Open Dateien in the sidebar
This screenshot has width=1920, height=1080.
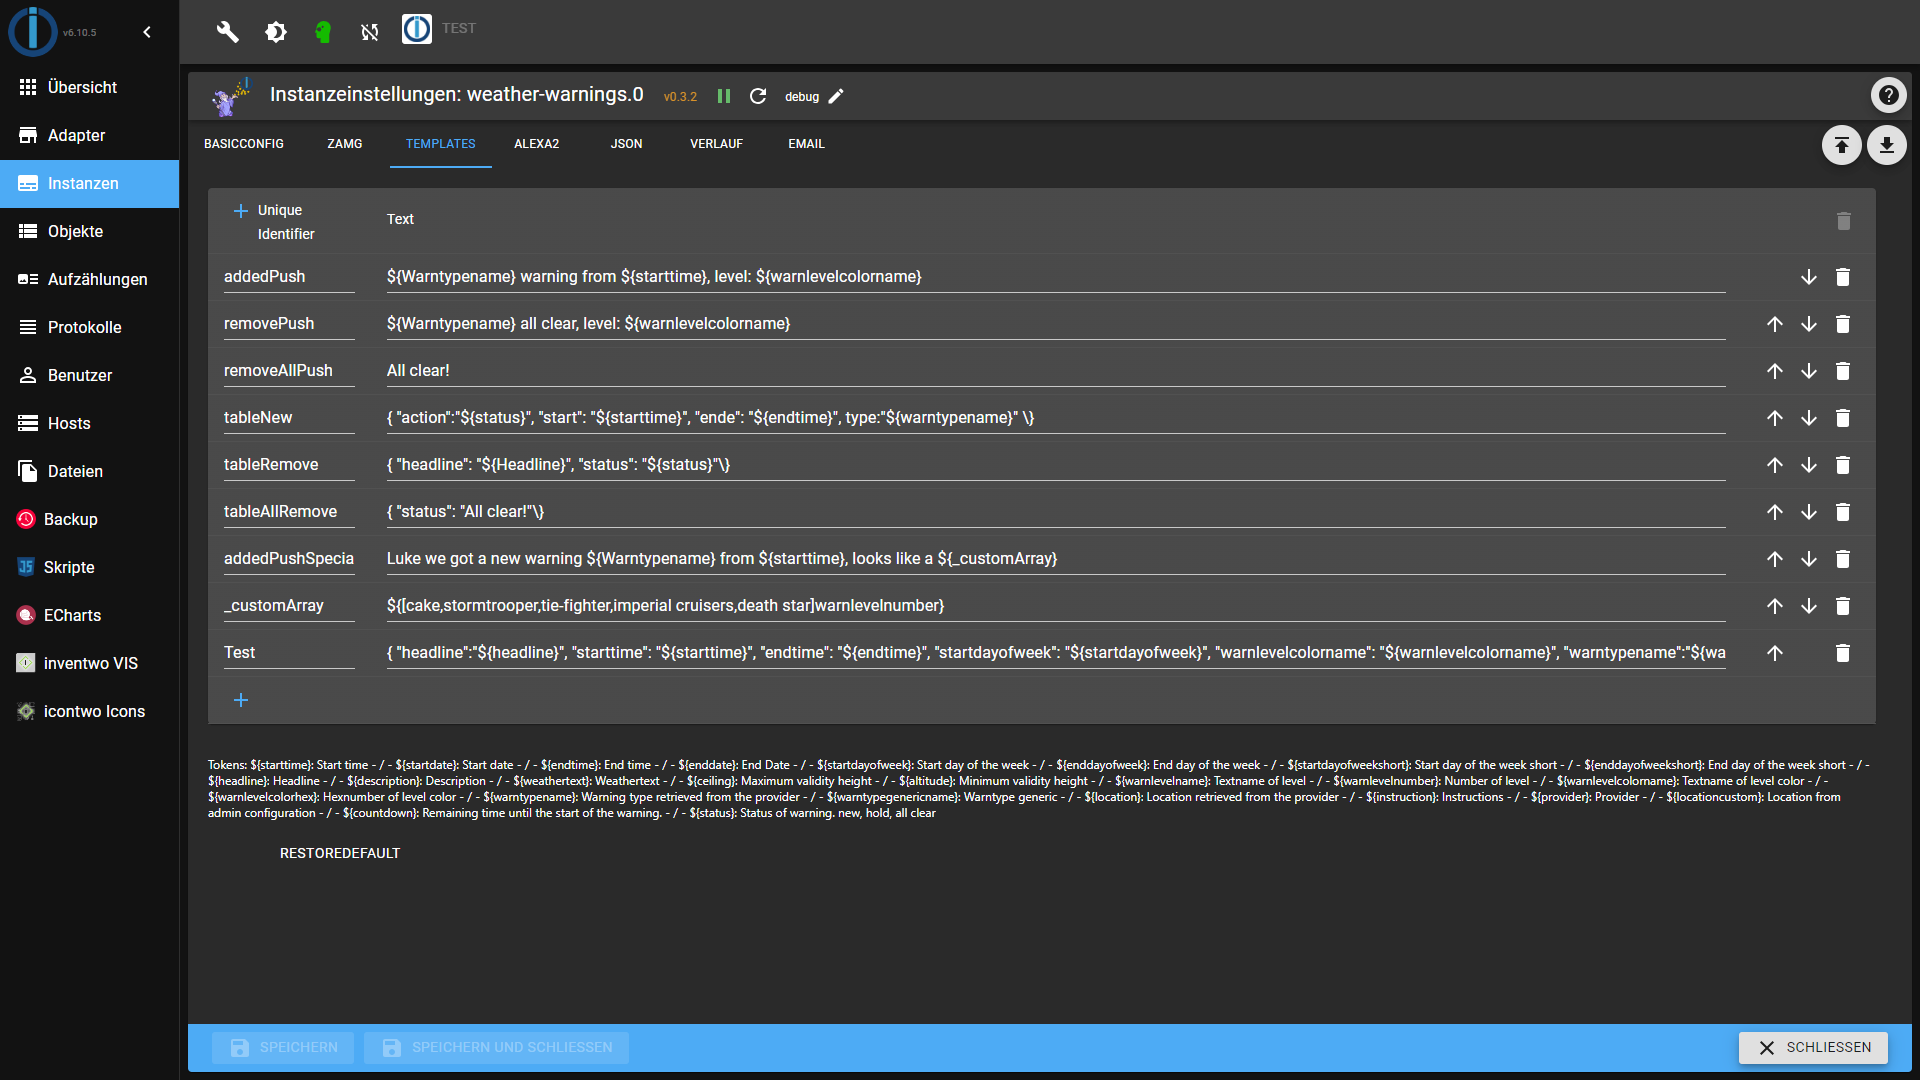tap(90, 472)
